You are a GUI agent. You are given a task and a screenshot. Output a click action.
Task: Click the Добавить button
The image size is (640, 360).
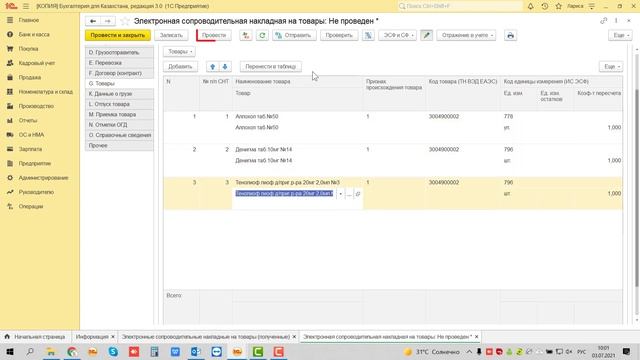point(180,67)
